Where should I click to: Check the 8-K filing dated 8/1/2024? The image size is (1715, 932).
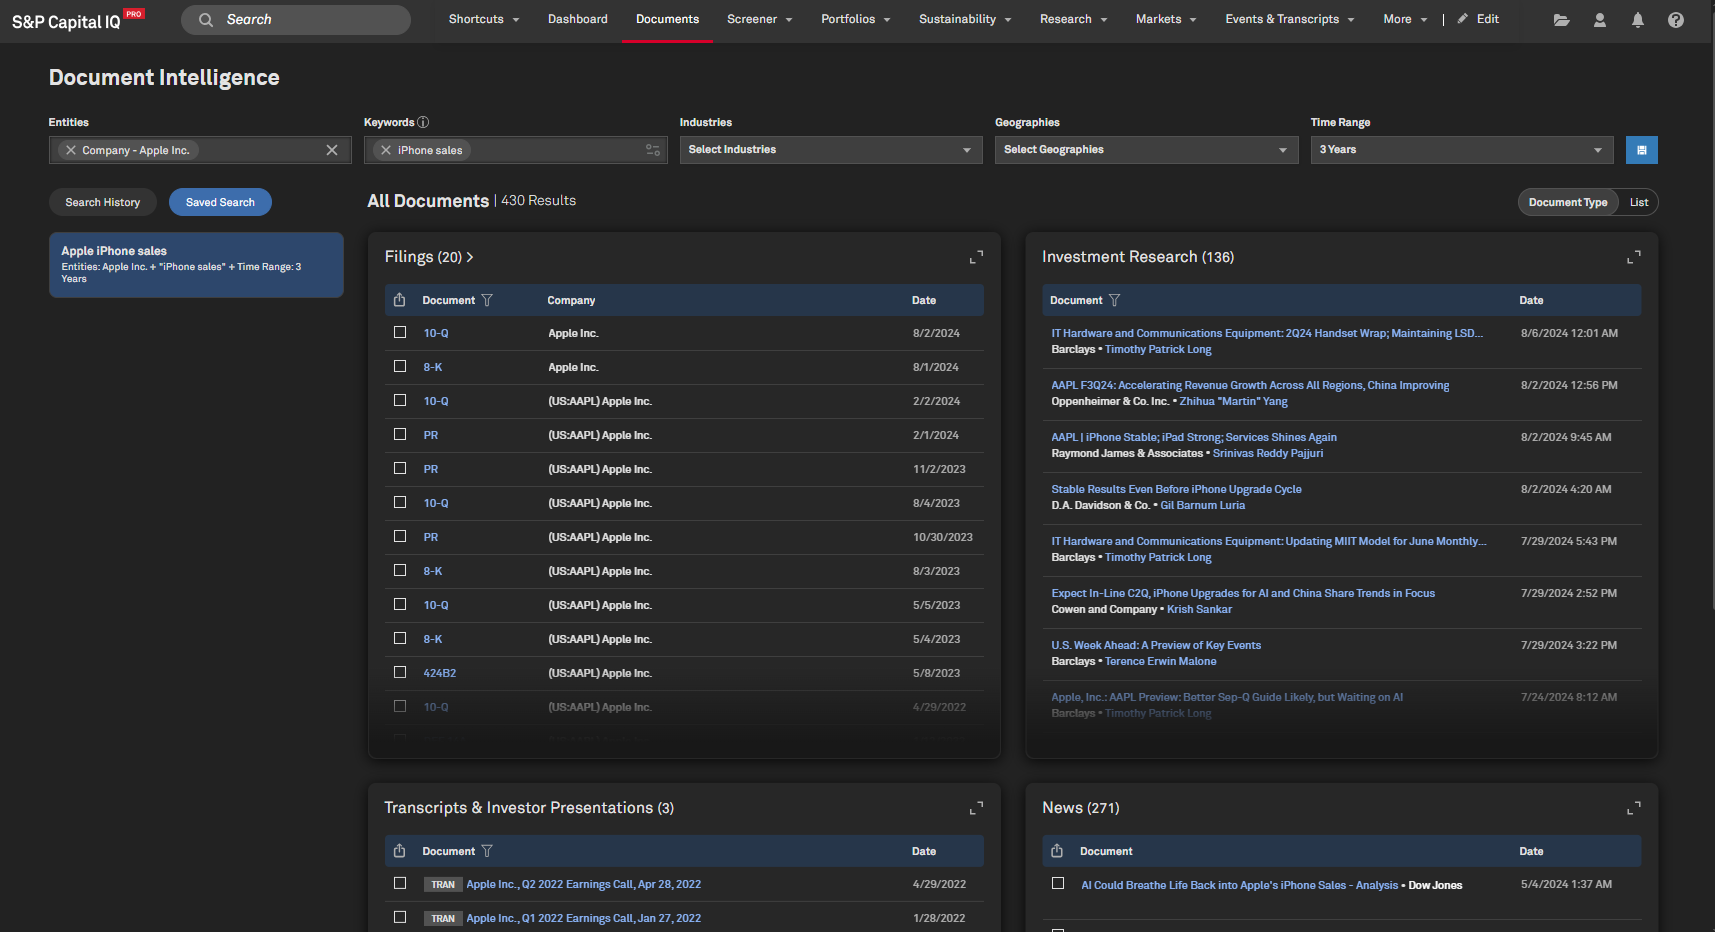pyautogui.click(x=400, y=367)
